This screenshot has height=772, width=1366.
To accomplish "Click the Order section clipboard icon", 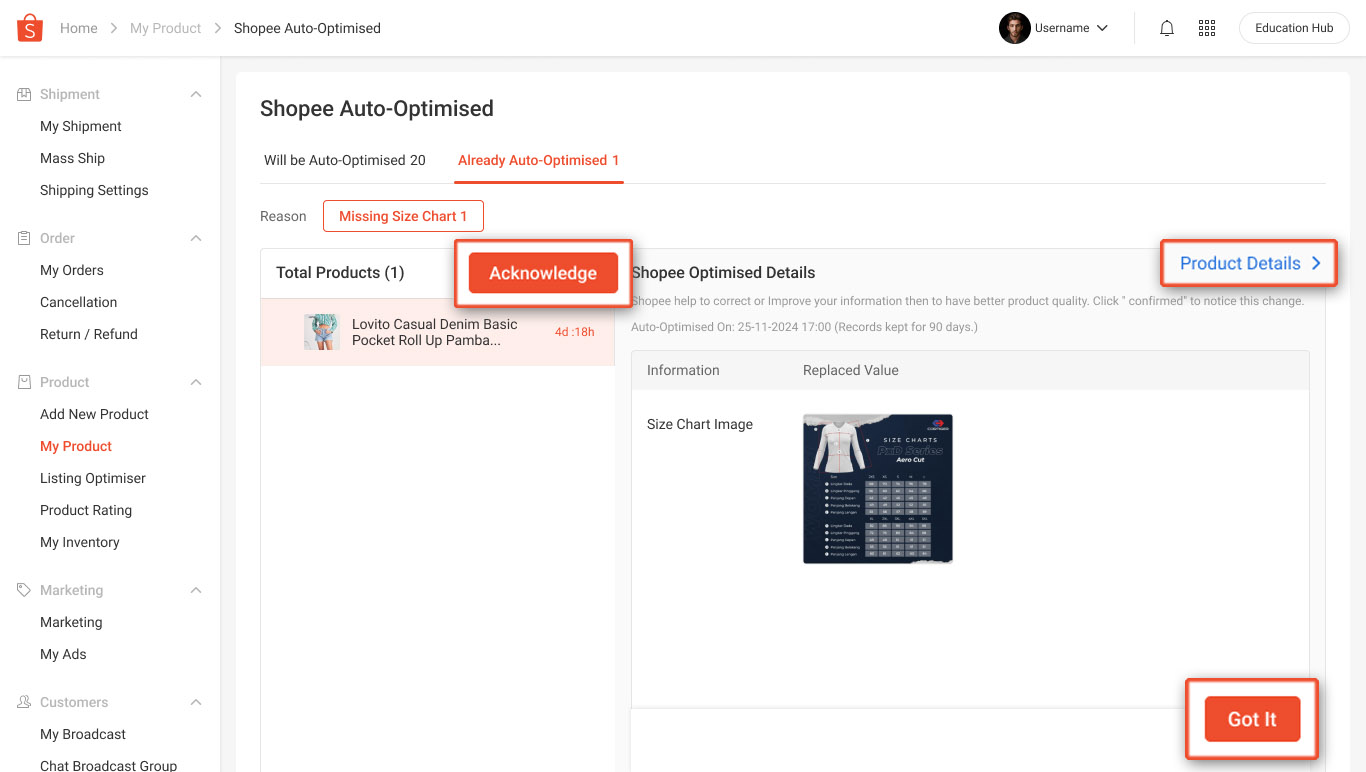I will pos(24,238).
